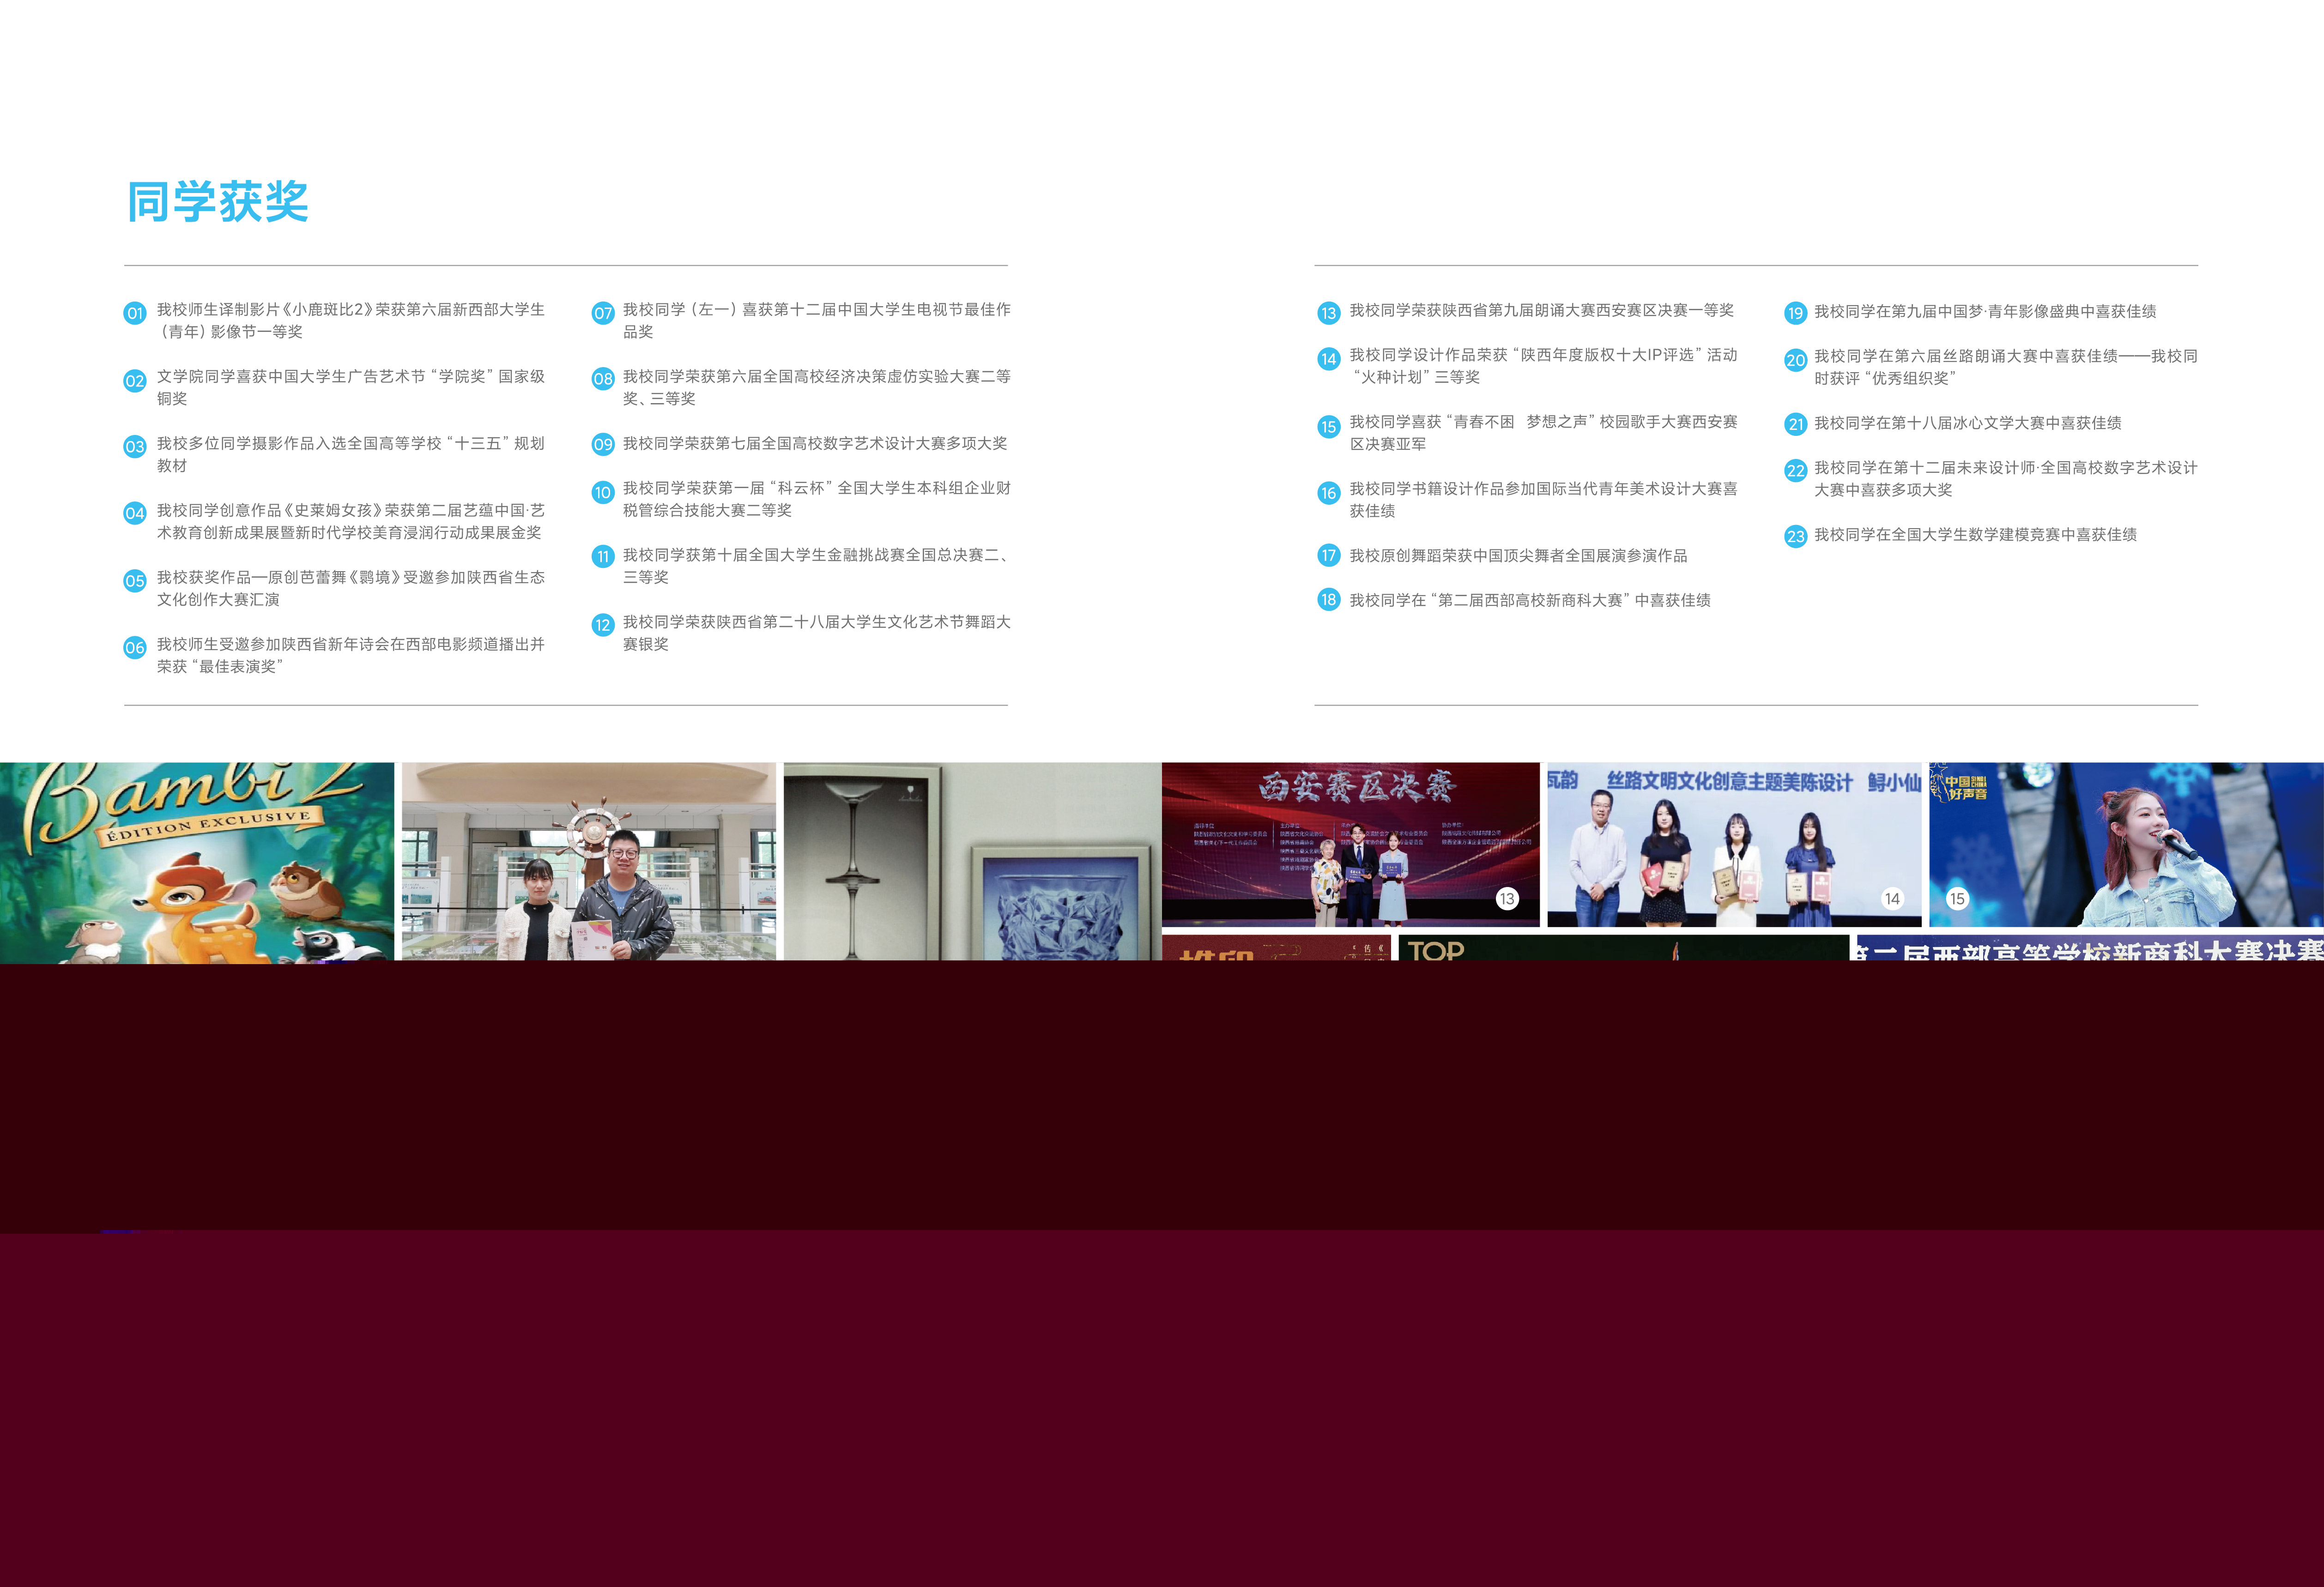Click the entry mentioning 冰心文学大赛
This screenshot has height=1587, width=2324.
pos(1967,423)
